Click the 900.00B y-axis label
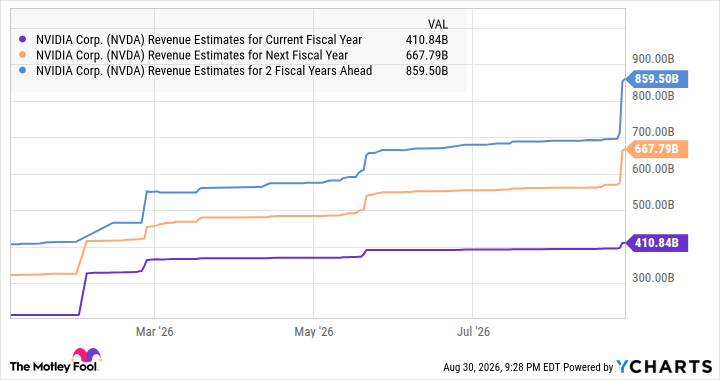Image resolution: width=720 pixels, height=380 pixels. tap(653, 59)
